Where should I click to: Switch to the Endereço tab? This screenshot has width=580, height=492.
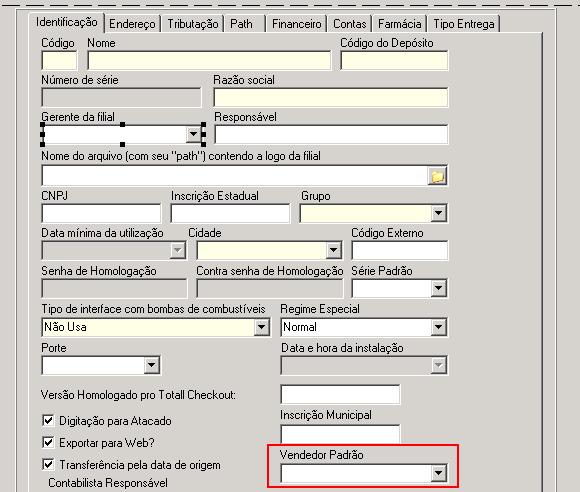click(x=132, y=24)
